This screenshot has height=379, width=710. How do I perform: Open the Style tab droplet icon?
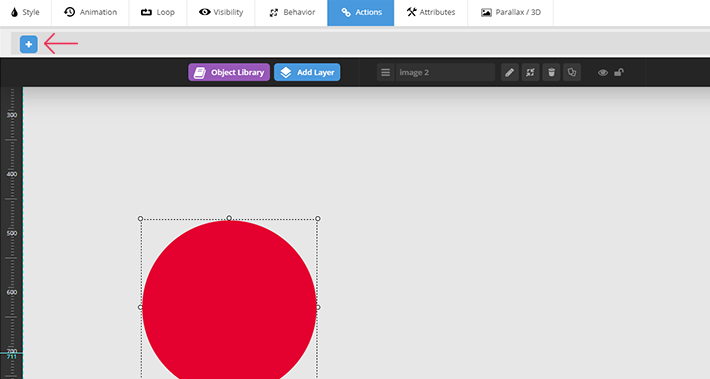14,12
